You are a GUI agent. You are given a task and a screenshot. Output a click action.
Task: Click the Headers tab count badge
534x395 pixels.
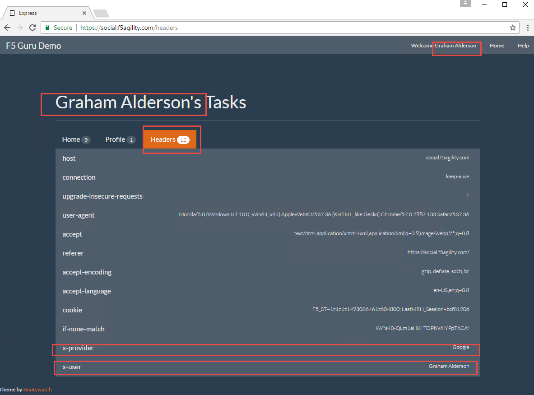[x=183, y=140]
